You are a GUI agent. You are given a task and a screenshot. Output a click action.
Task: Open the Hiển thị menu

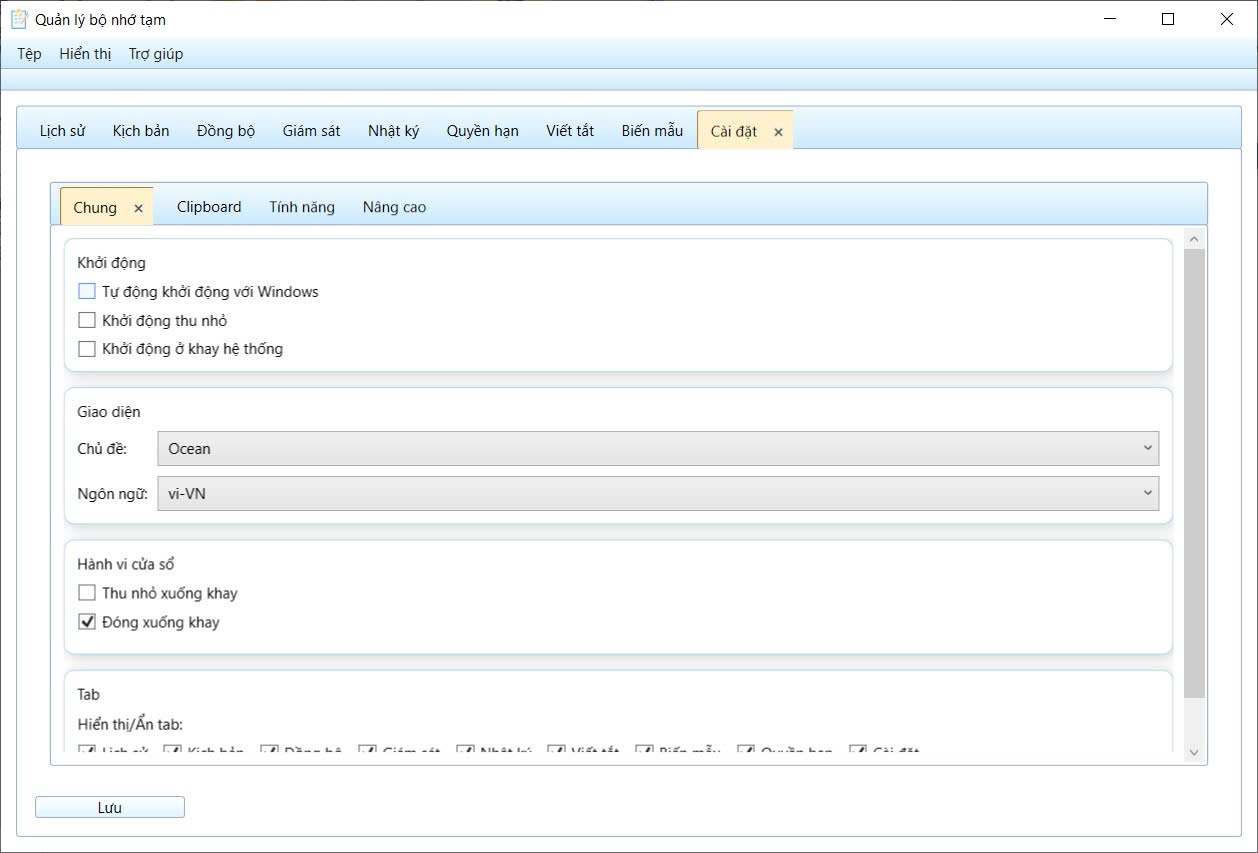(x=85, y=54)
